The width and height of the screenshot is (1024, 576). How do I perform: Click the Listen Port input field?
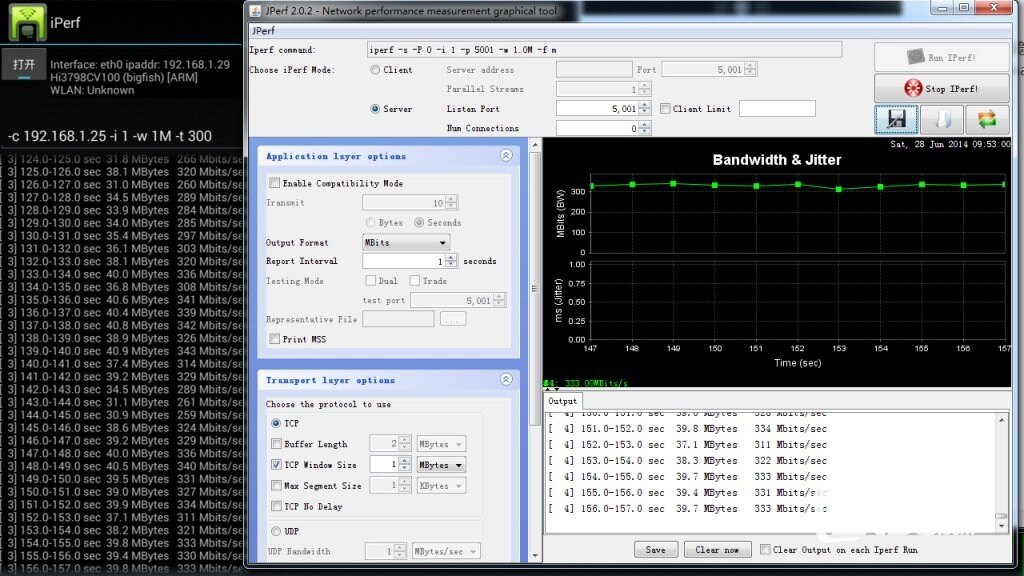point(596,109)
